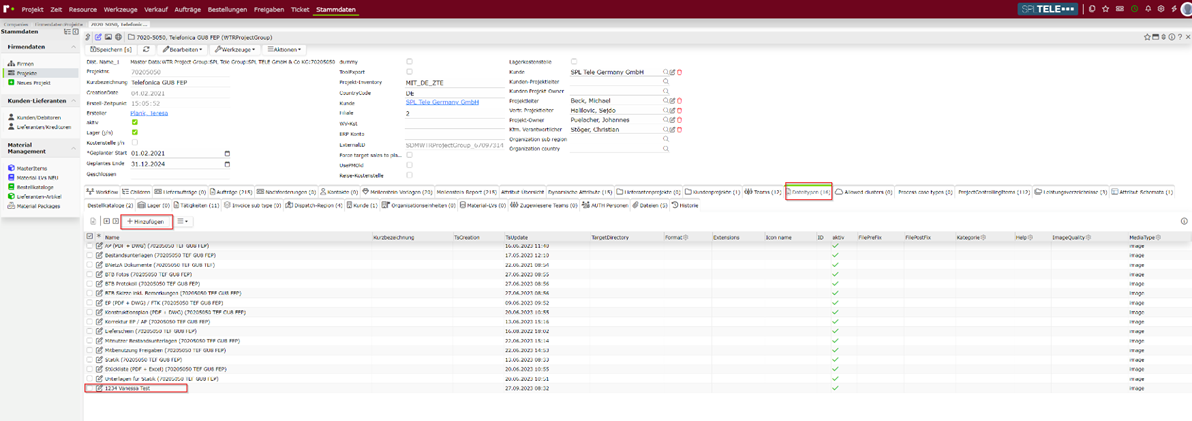1192x421 pixels.
Task: Follow the SPL Tele Germany GmbH link
Action: (442, 101)
